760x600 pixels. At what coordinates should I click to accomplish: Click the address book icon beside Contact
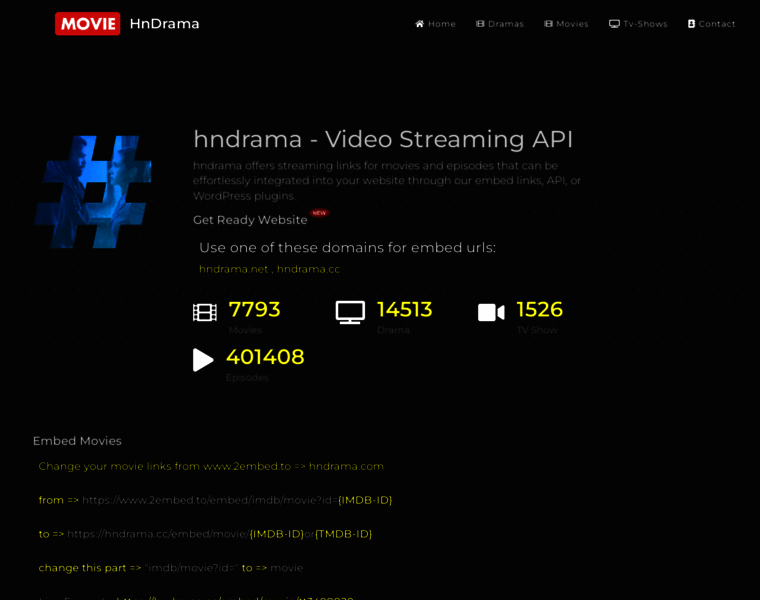tap(692, 24)
